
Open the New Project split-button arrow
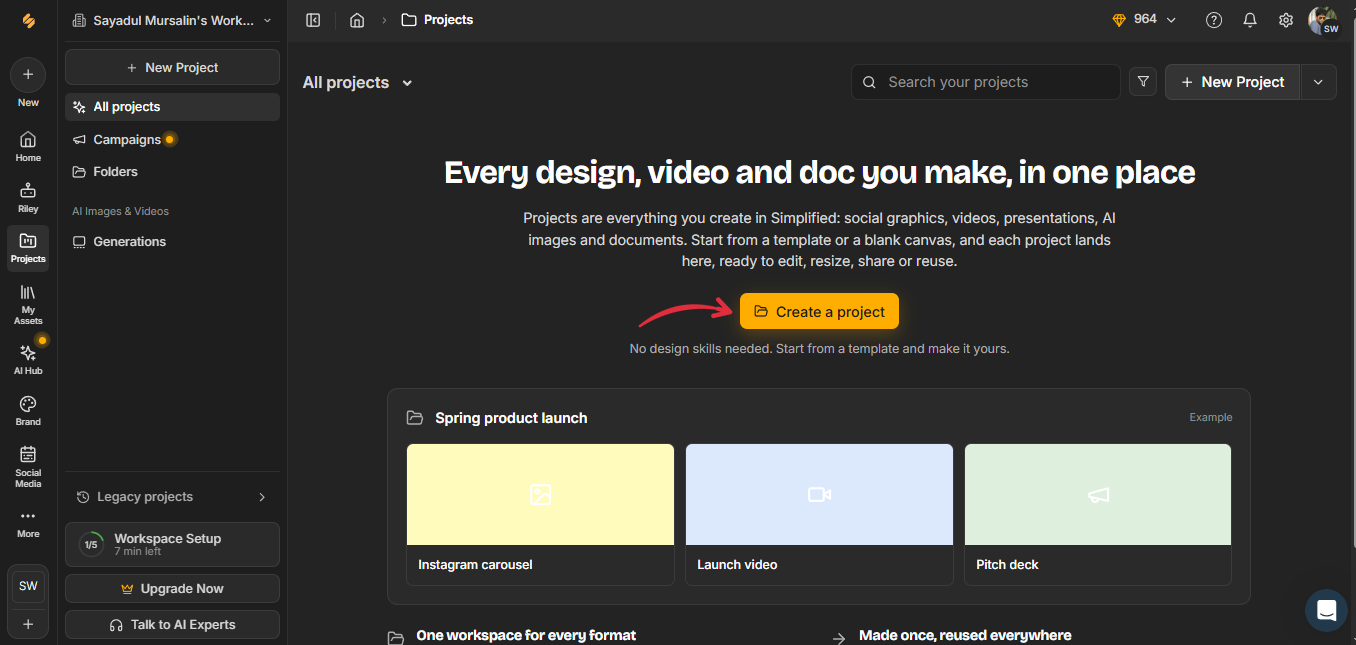point(1318,82)
